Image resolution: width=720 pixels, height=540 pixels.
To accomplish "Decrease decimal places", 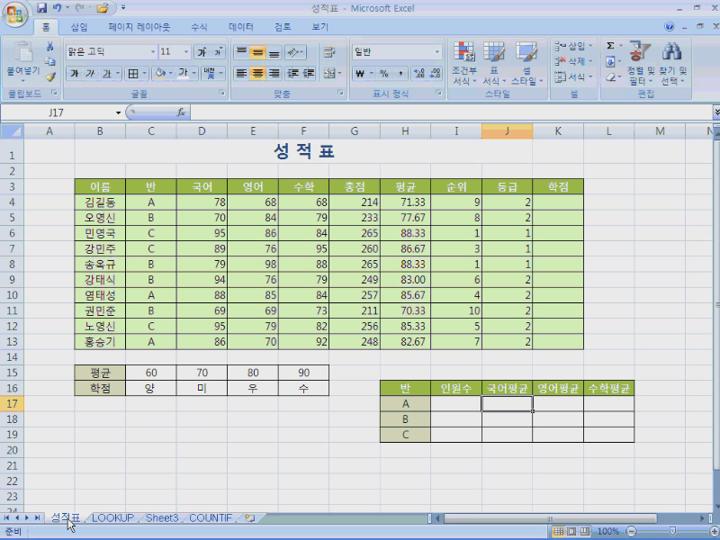I will [435, 73].
